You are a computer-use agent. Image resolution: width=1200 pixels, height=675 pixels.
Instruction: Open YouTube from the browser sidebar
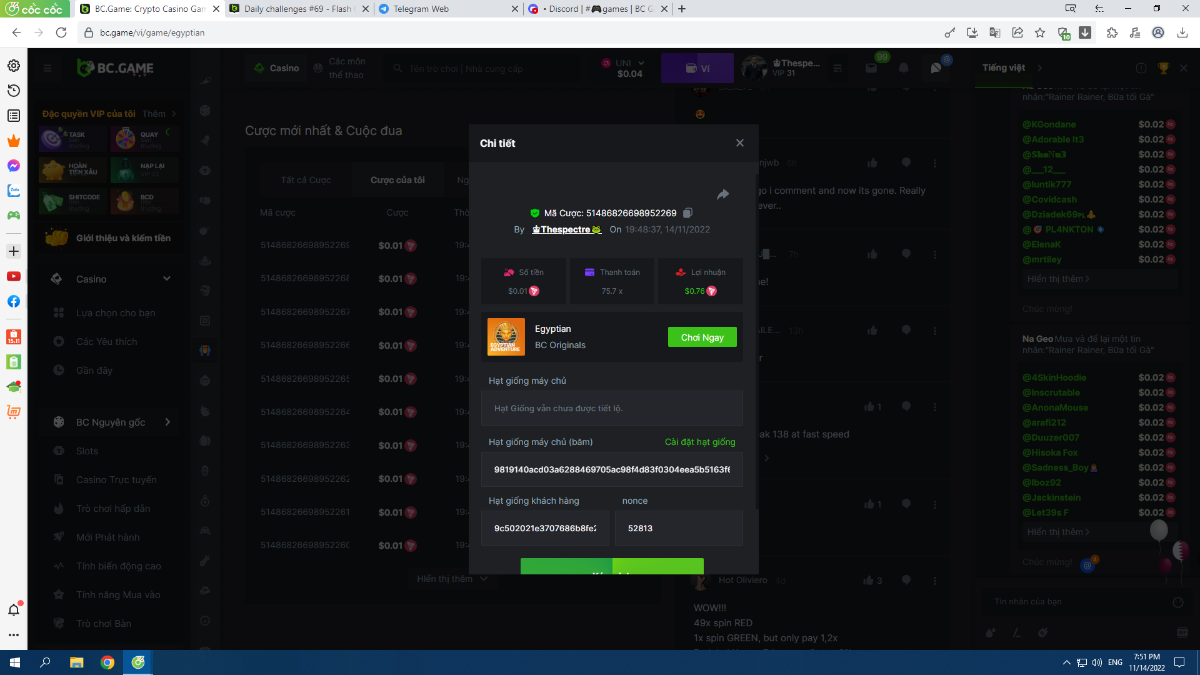point(14,276)
